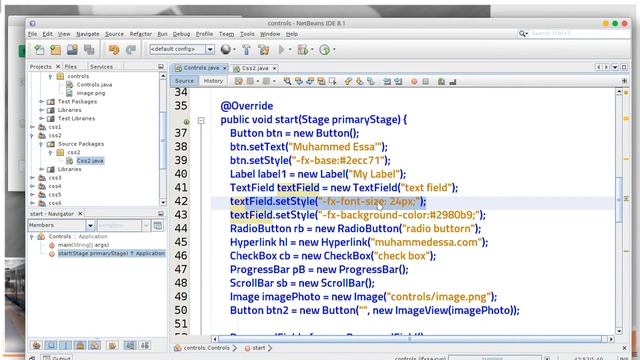640x360 pixels.
Task: Click the globe browser icon in toolbar
Action: (x=226, y=50)
